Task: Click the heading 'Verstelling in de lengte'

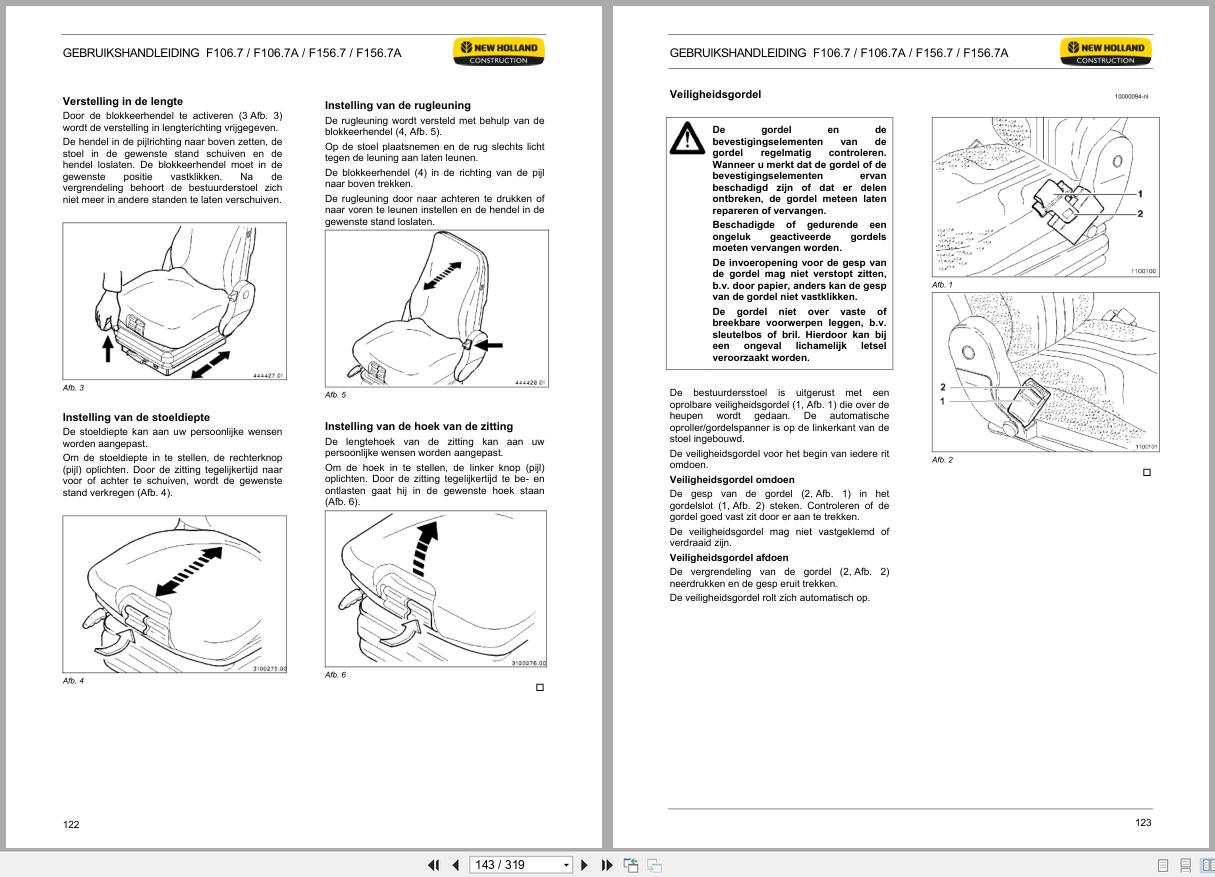Action: point(123,102)
